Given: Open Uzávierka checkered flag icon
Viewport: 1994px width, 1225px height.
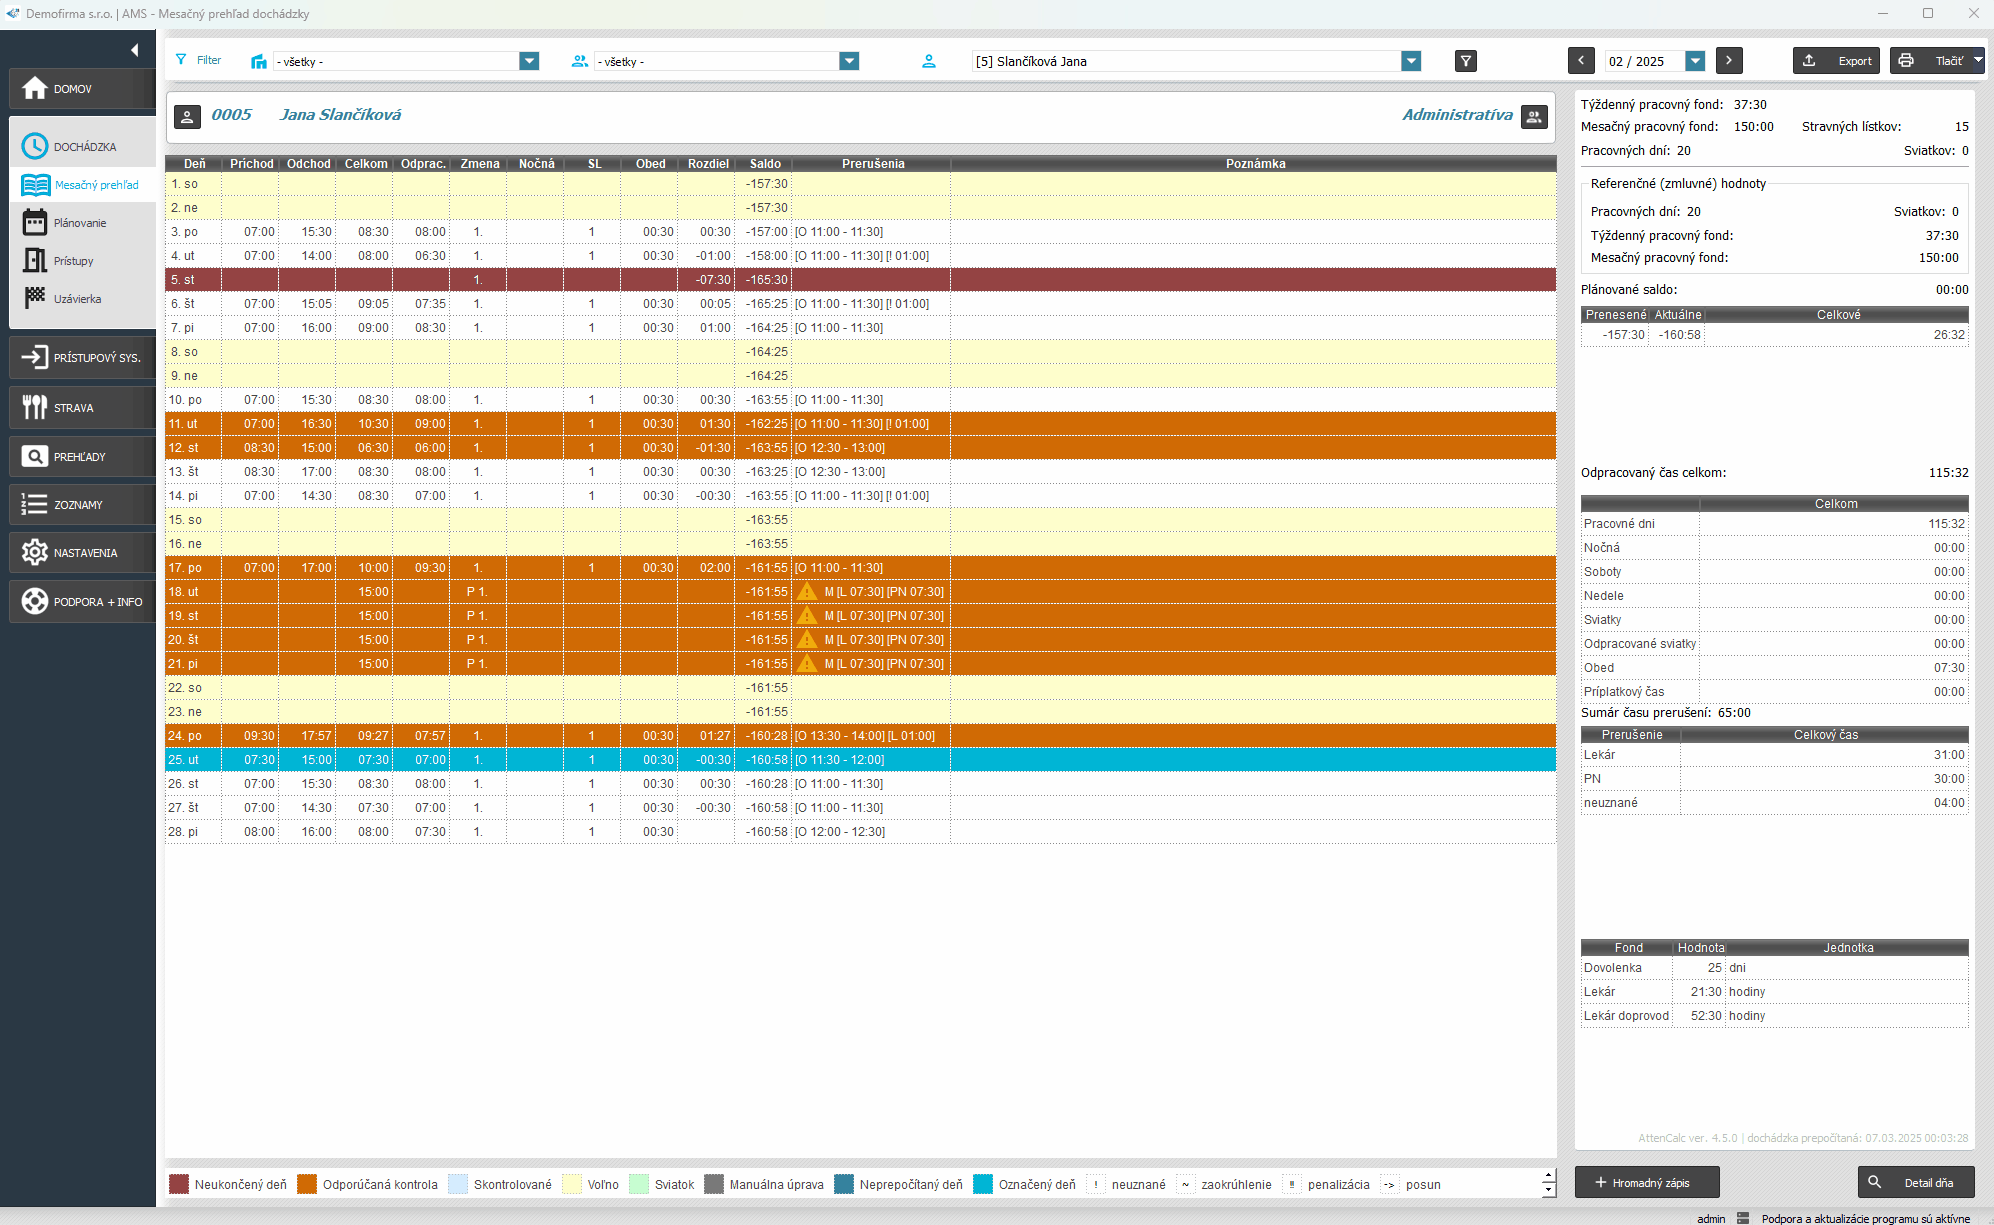Looking at the screenshot, I should [35, 298].
